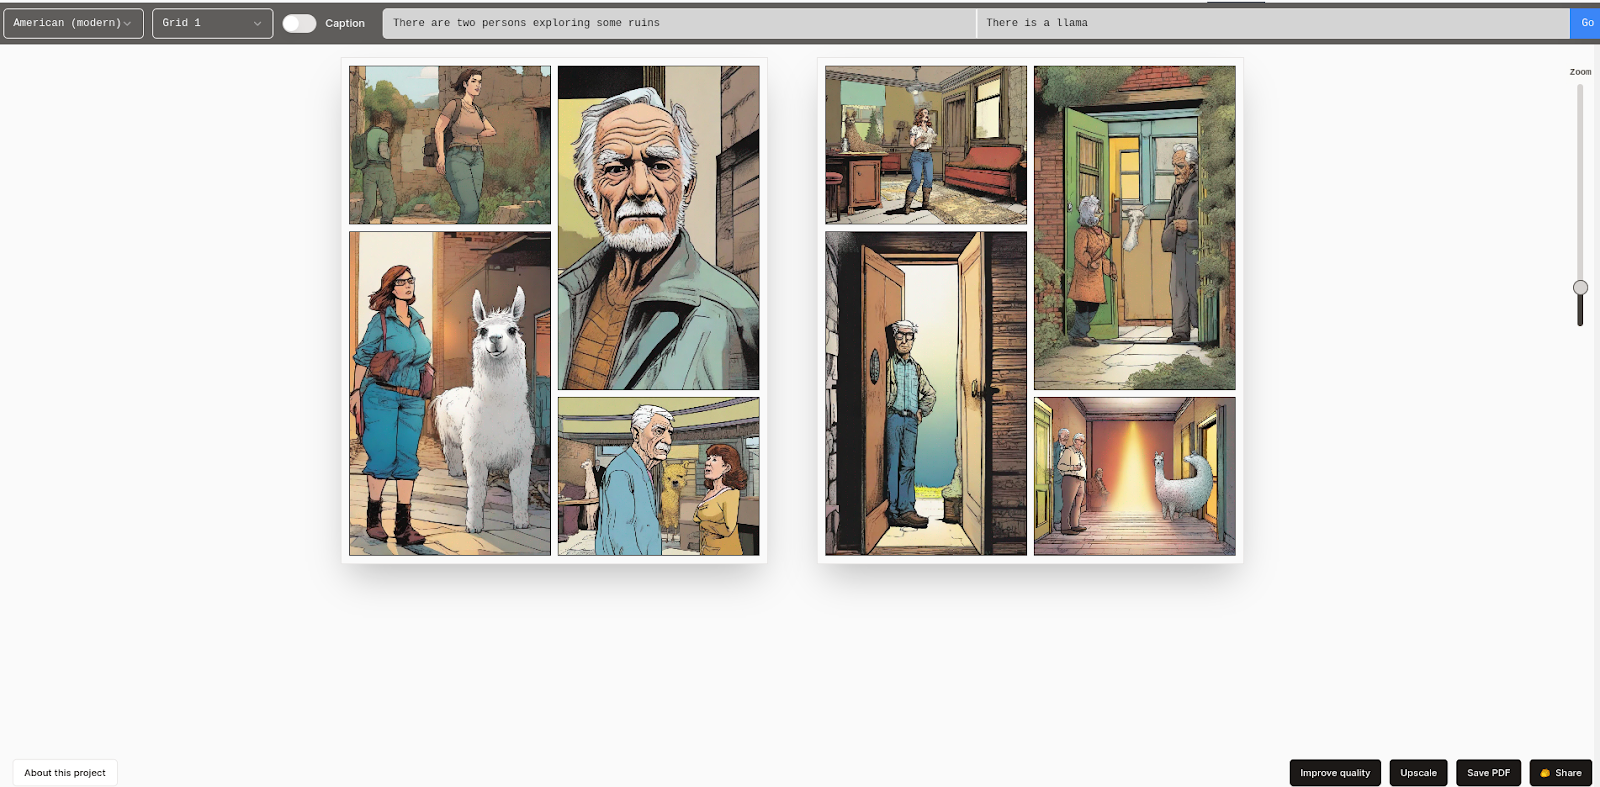Click the Share button emoji icon

pyautogui.click(x=1545, y=773)
